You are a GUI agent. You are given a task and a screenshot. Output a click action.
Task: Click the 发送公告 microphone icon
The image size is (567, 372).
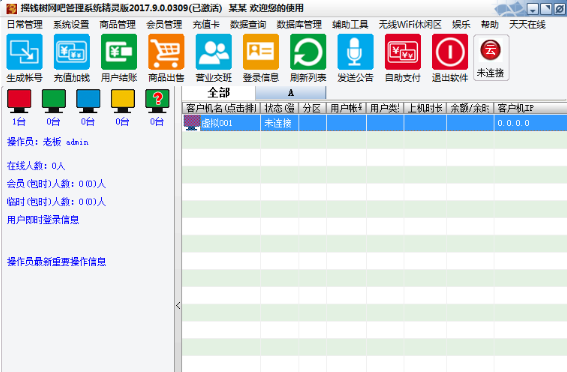point(355,52)
